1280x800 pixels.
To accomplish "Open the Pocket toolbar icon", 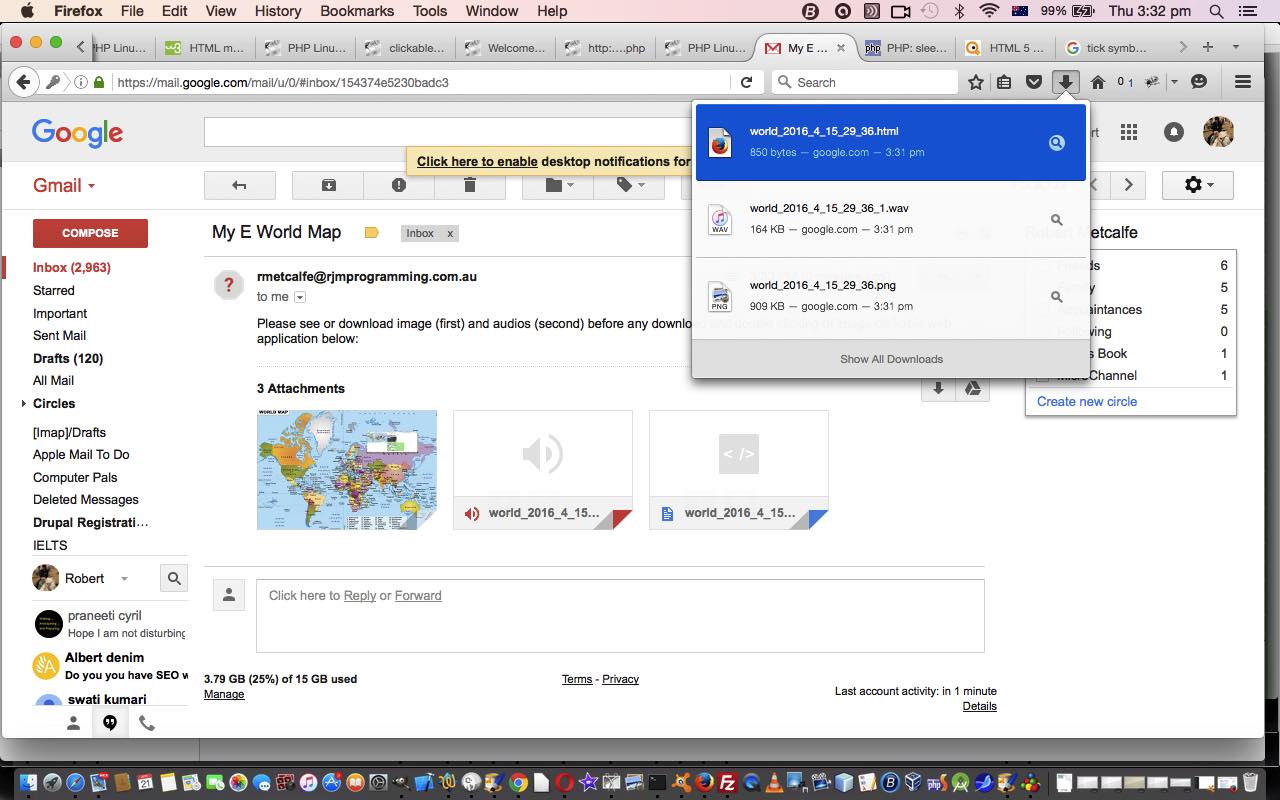I will 1034,82.
